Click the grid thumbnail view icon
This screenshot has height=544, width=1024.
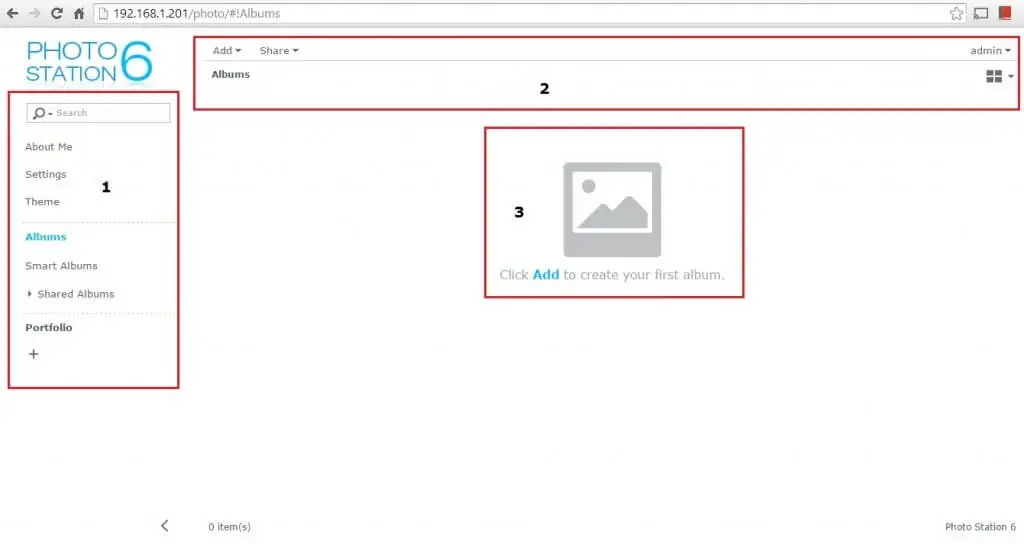994,76
